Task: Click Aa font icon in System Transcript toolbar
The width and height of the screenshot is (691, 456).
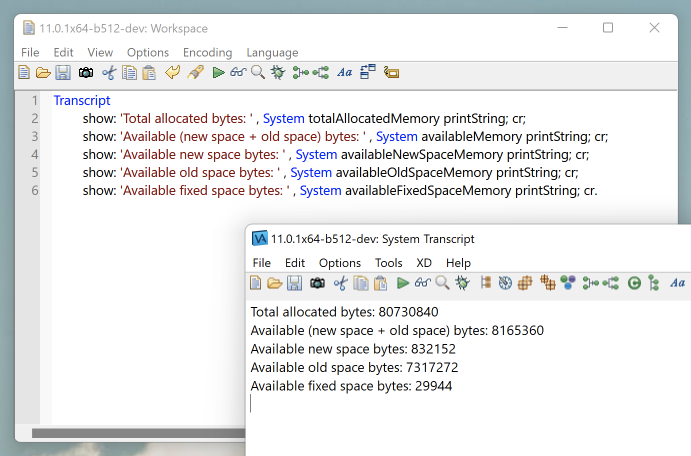Action: pos(677,283)
